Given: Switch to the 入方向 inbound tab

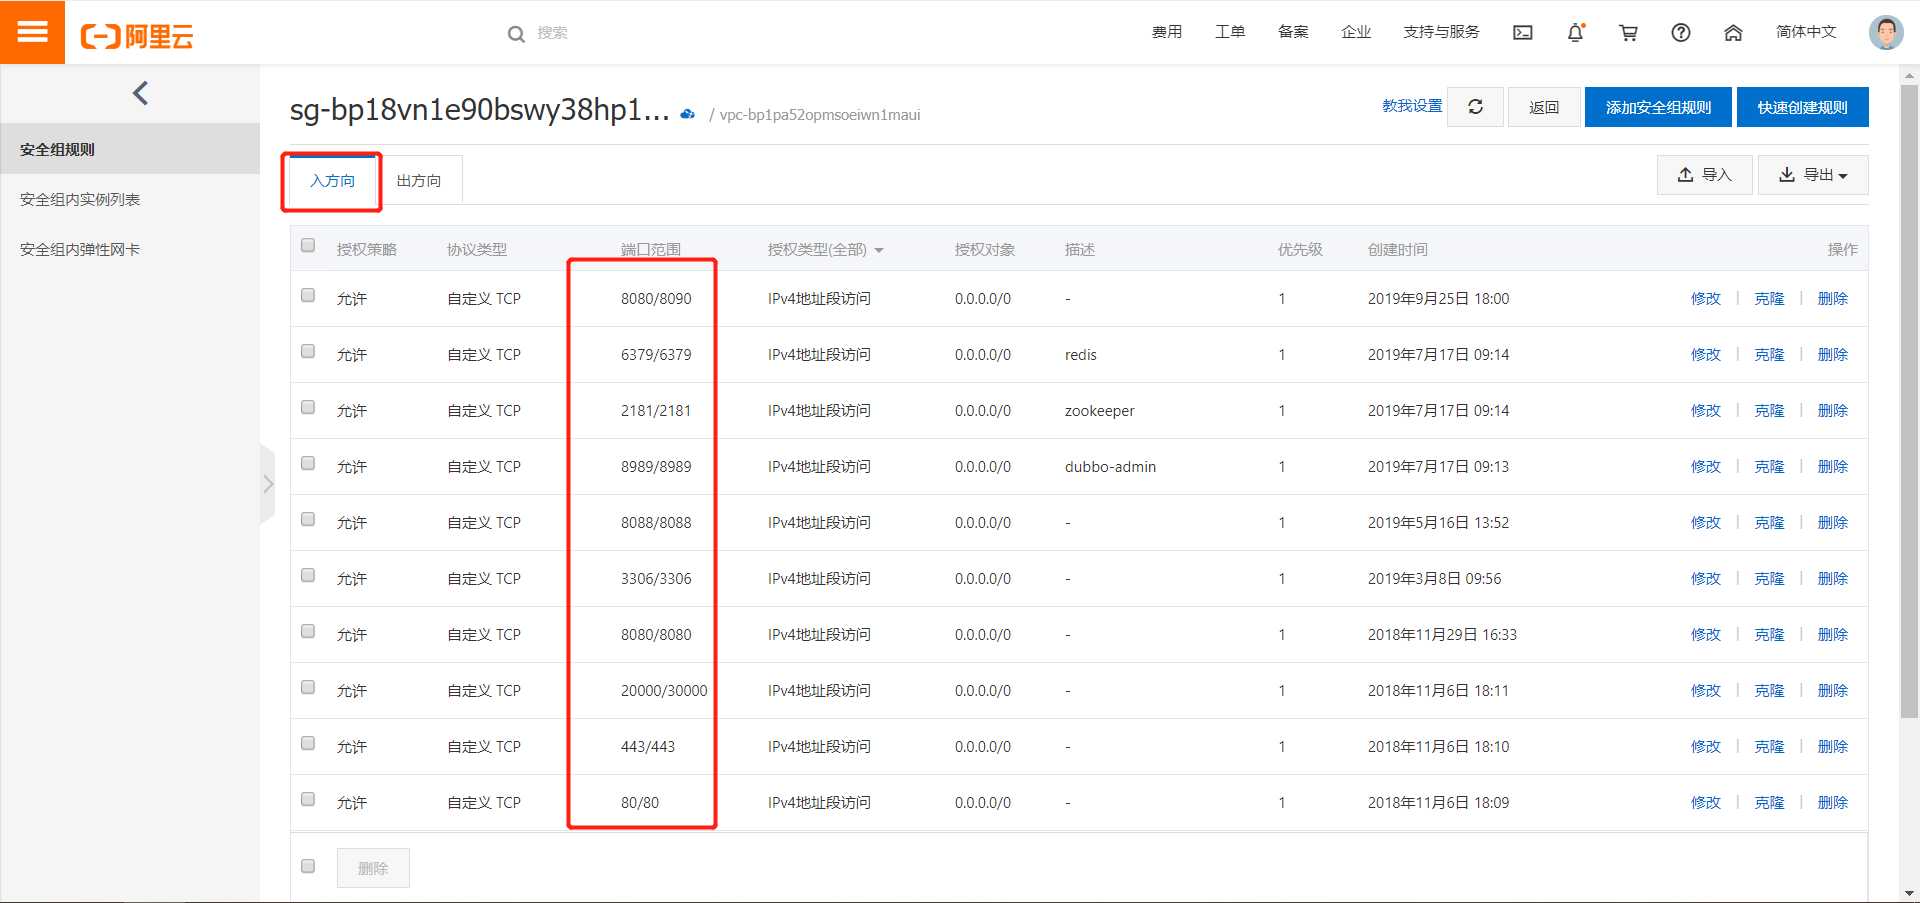Looking at the screenshot, I should [x=332, y=181].
